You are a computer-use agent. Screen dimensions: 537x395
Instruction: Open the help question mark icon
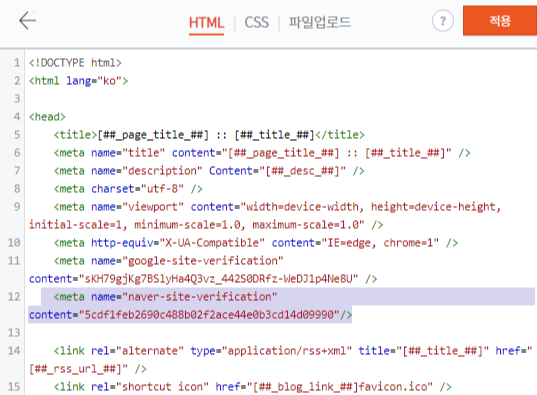pos(442,21)
